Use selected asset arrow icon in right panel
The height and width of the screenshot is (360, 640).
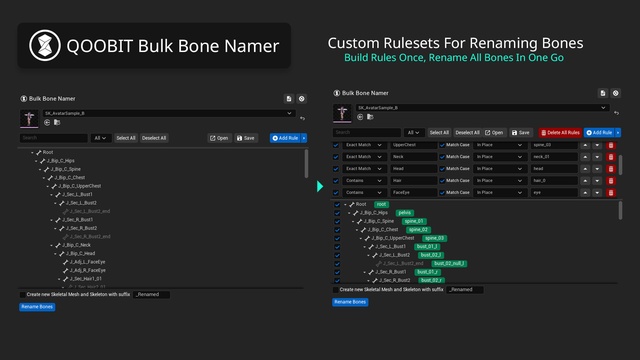360,117
